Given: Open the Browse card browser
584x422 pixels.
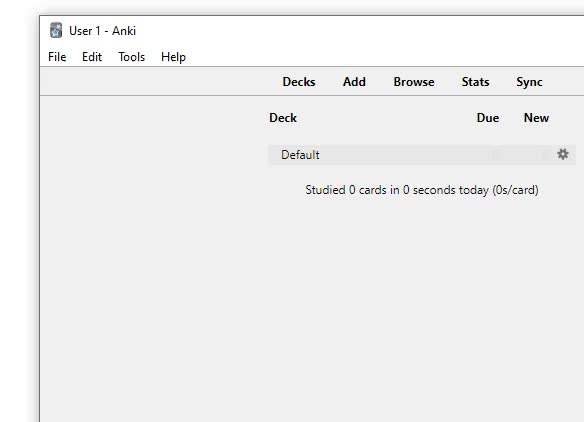Looking at the screenshot, I should click(x=414, y=82).
